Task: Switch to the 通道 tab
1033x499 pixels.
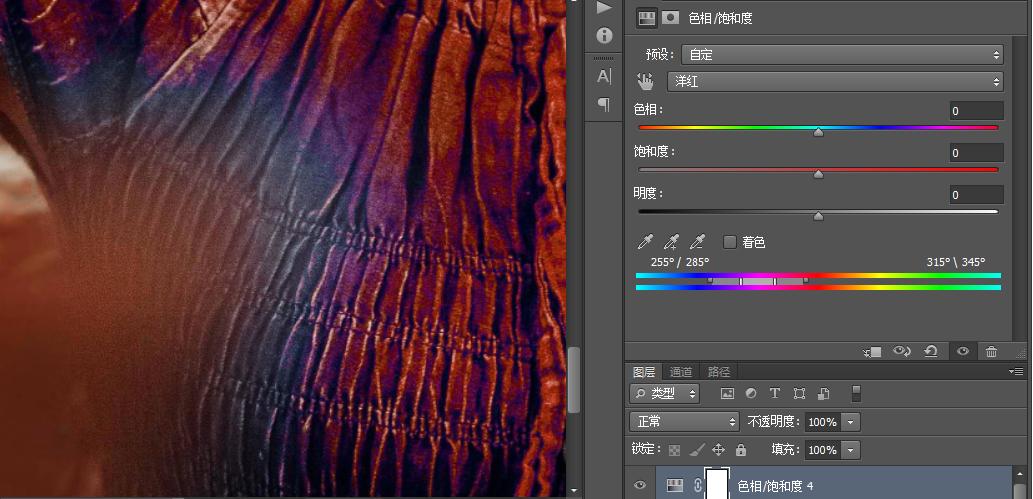Action: (x=681, y=372)
